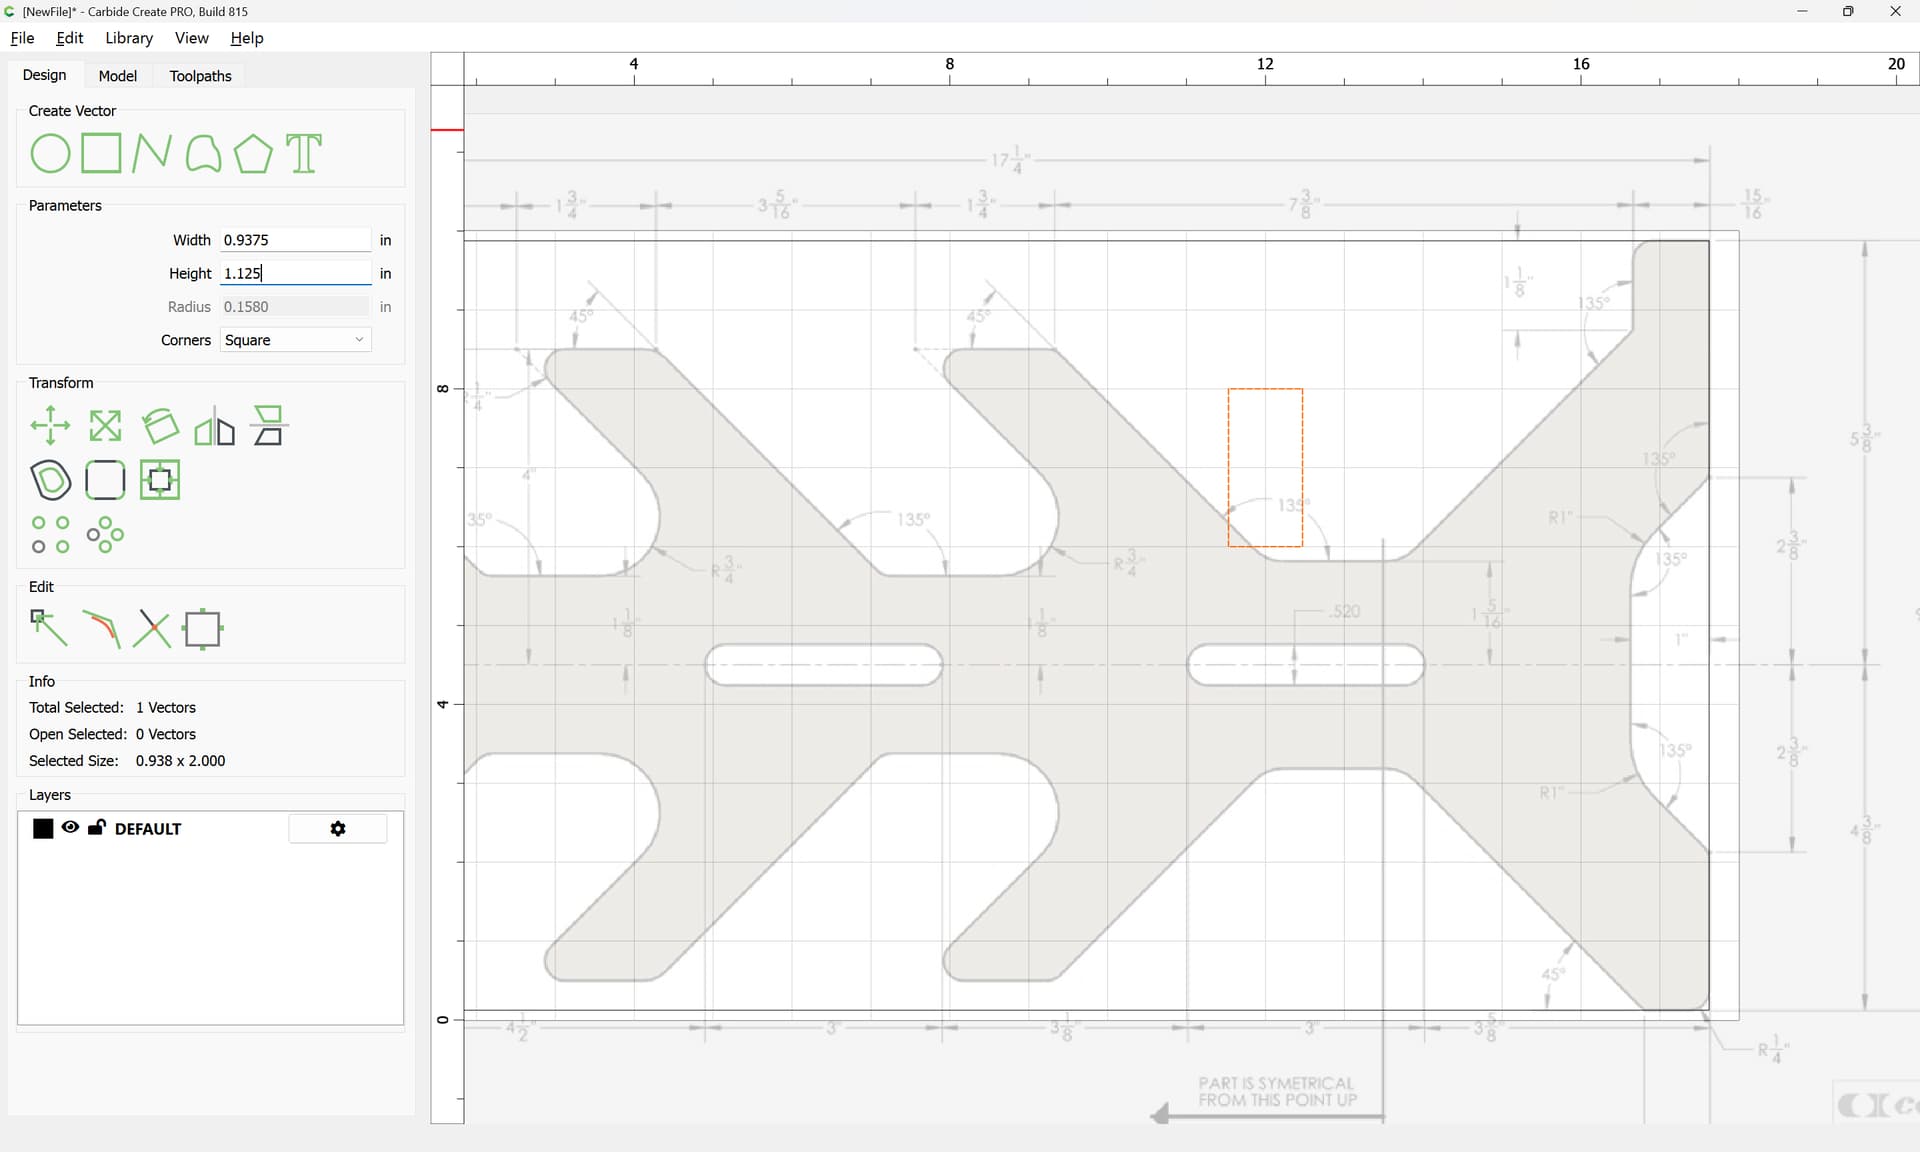The image size is (1920, 1152).
Task: Click DEFAULT layer black color swatch
Action: 43,828
